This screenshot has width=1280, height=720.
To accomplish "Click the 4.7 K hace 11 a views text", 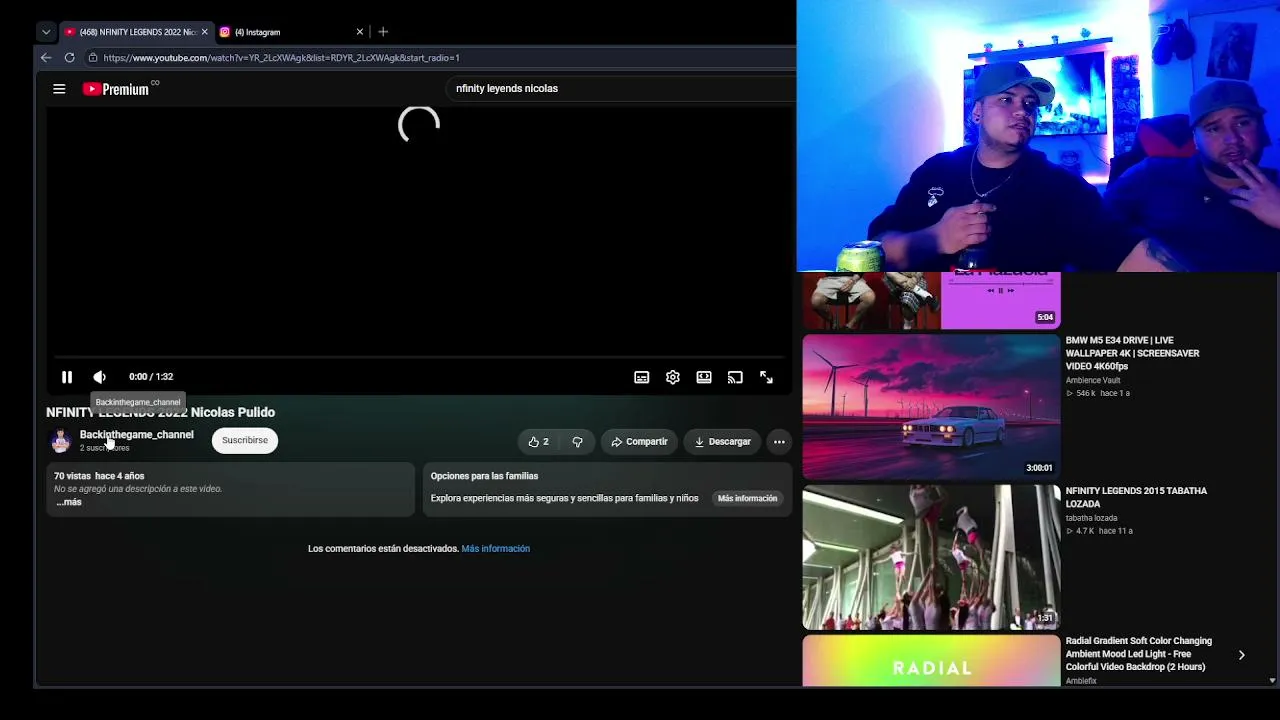I will (x=1099, y=531).
